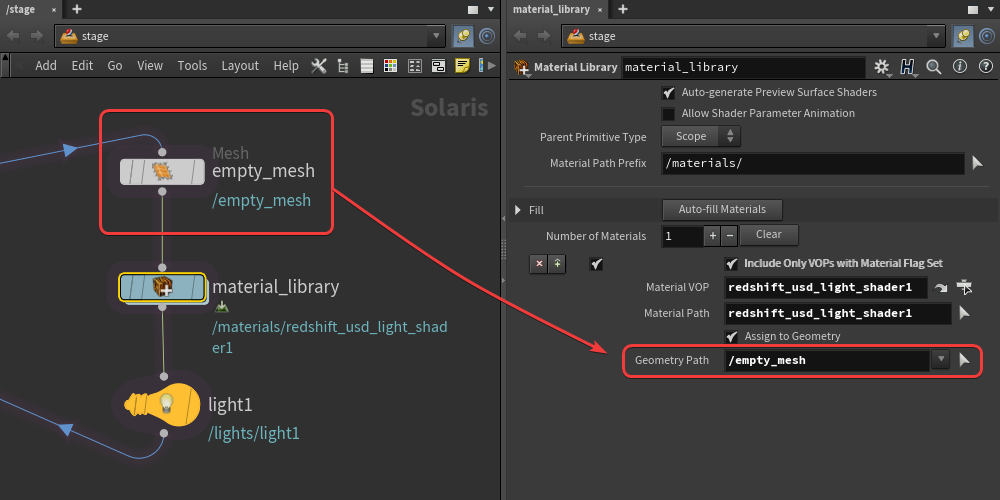Remove material entry with the red x button
The image size is (1000, 500).
[x=540, y=264]
